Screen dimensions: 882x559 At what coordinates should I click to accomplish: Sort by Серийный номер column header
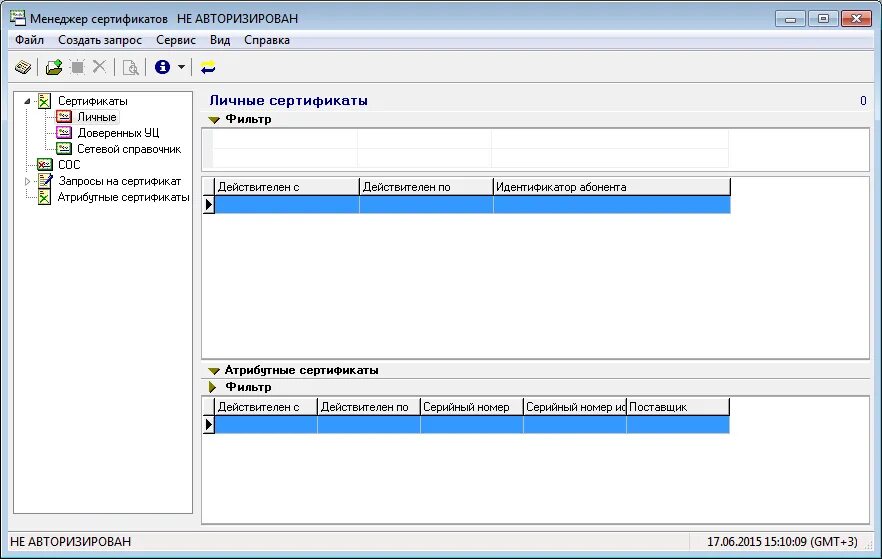coord(471,407)
